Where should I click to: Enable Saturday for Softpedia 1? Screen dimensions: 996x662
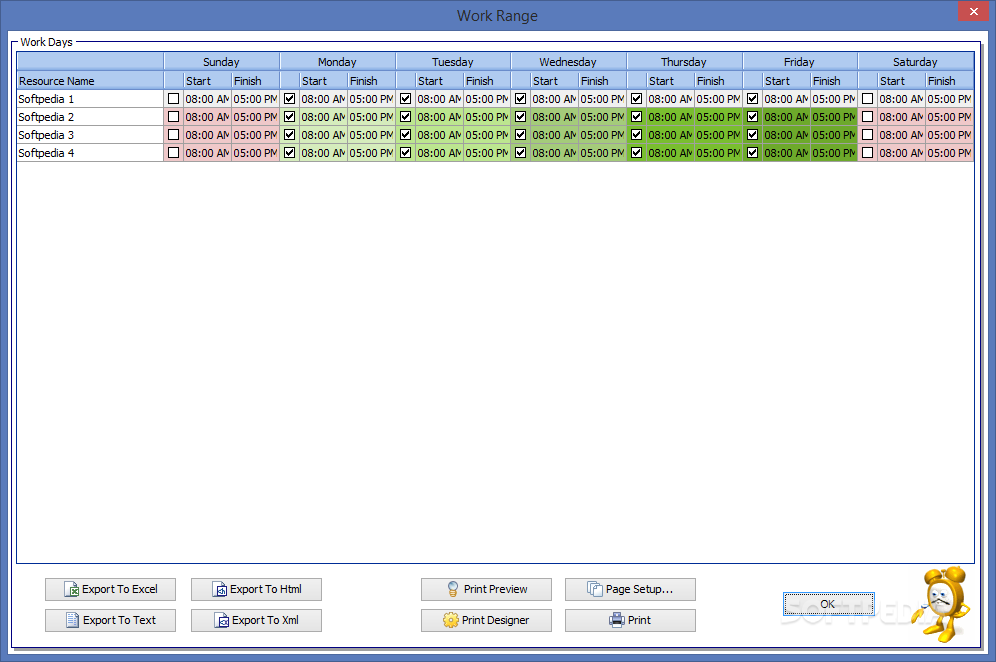tap(868, 99)
